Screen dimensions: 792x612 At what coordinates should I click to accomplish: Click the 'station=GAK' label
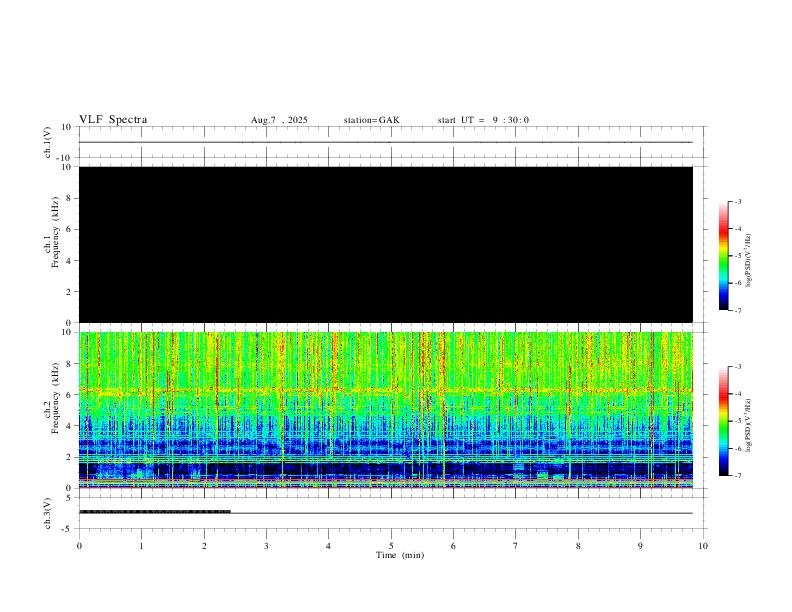click(371, 120)
